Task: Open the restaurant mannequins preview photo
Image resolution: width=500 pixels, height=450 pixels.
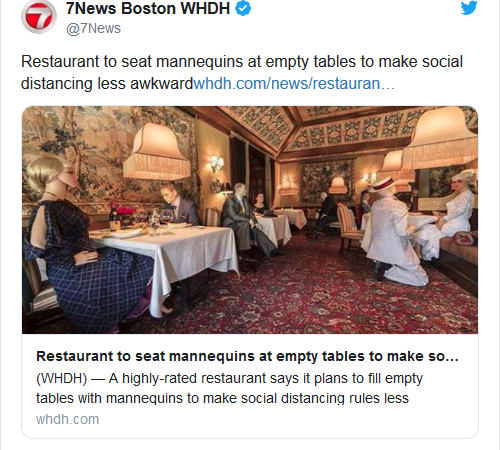Action: point(250,220)
